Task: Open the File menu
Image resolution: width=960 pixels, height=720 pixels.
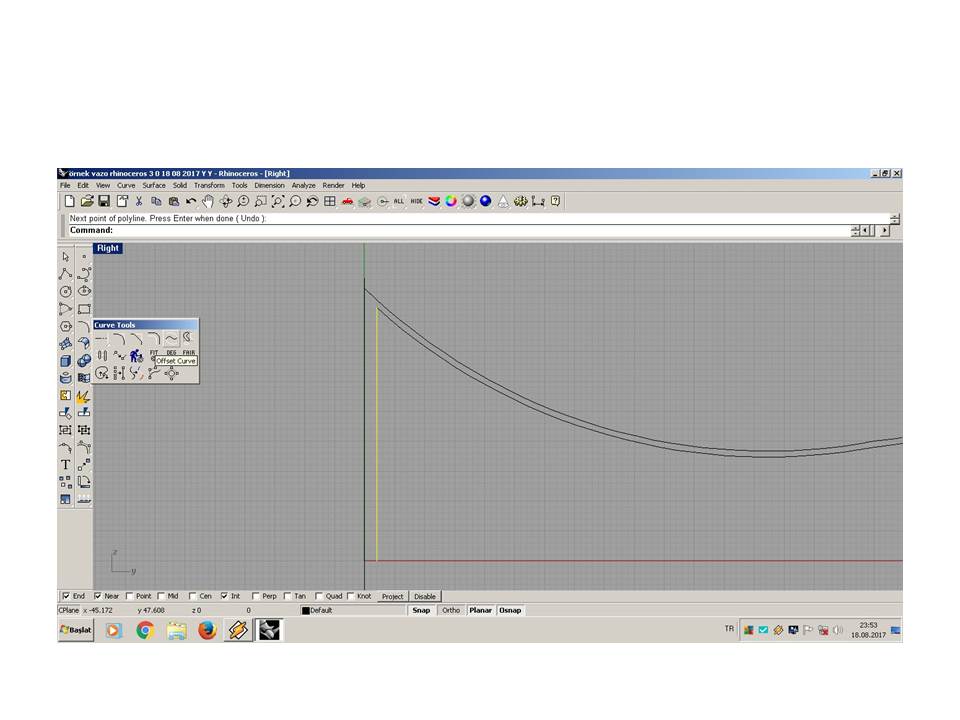Action: [65, 185]
